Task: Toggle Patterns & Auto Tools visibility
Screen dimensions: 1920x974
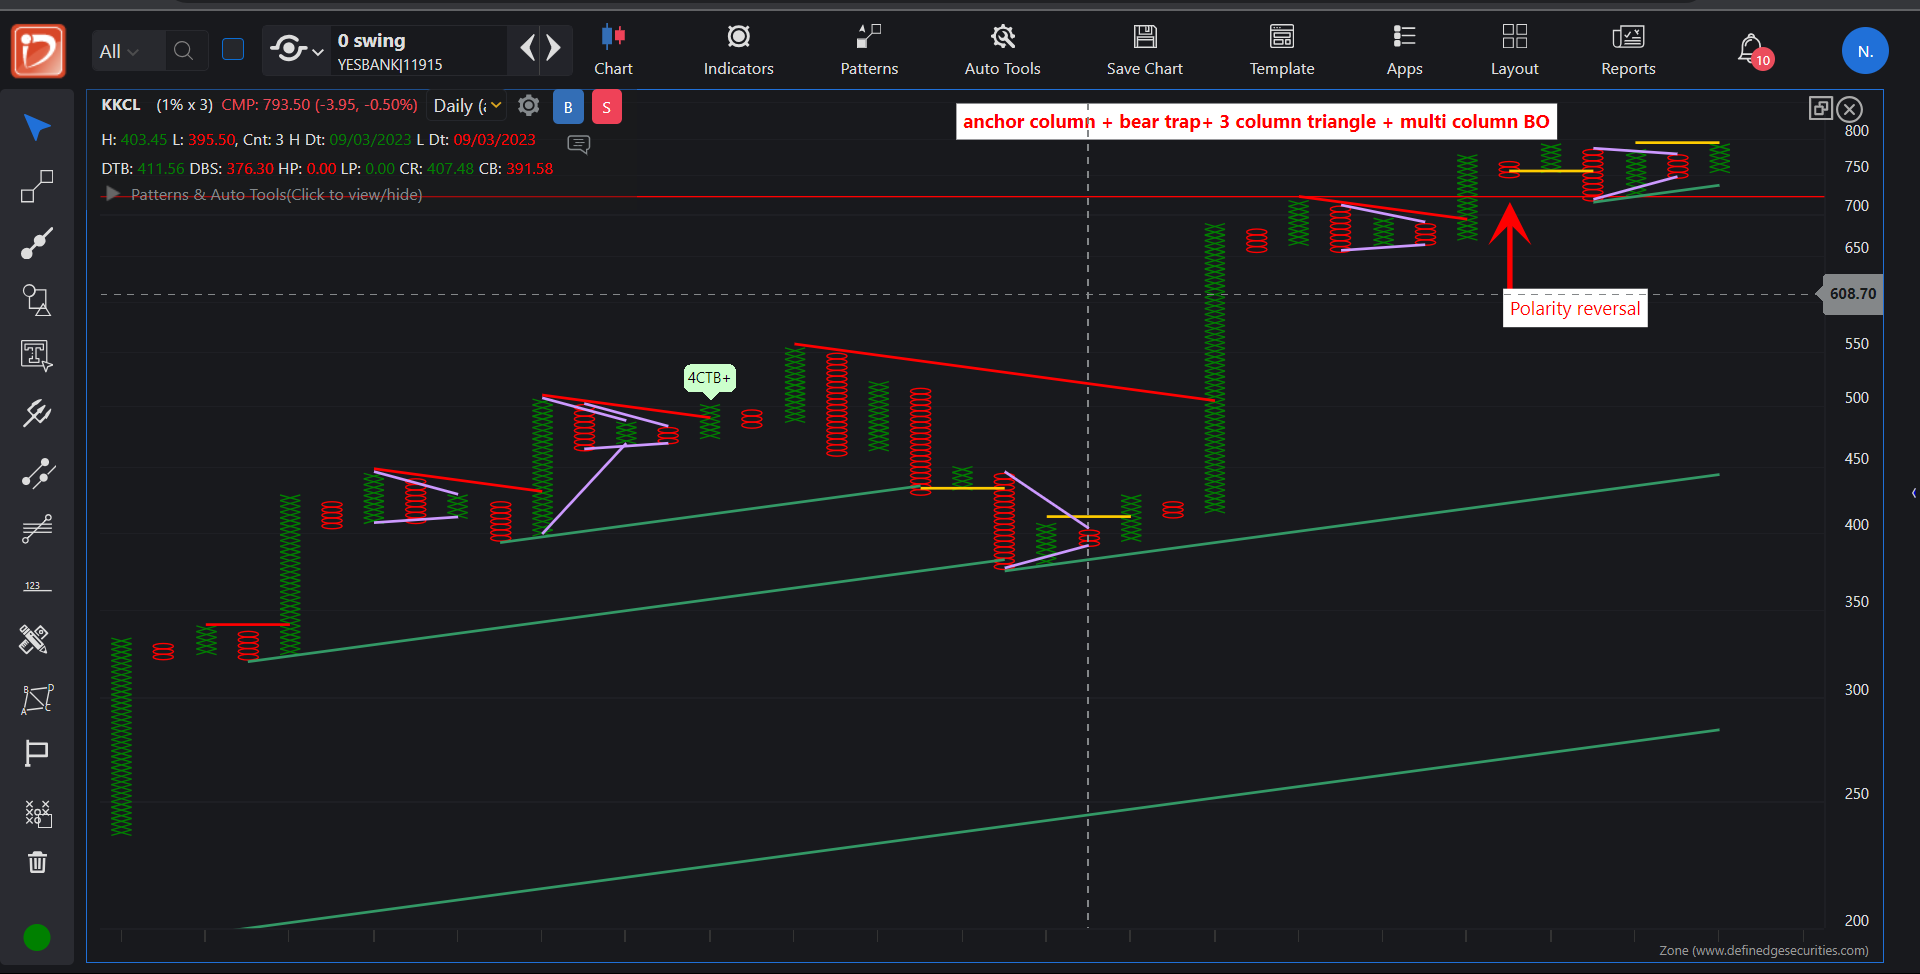Action: [113, 194]
